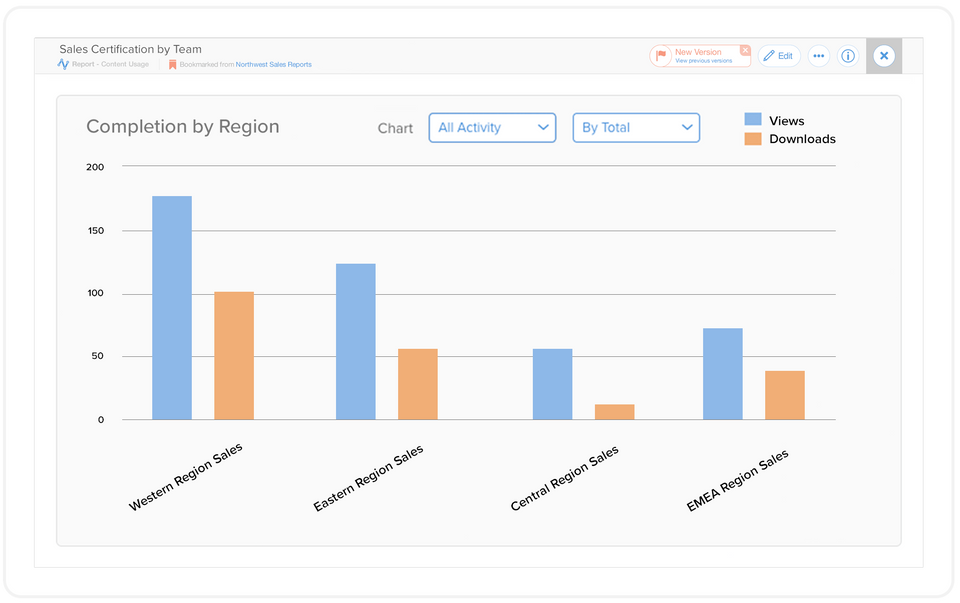Click the Edit pencil button

point(778,56)
